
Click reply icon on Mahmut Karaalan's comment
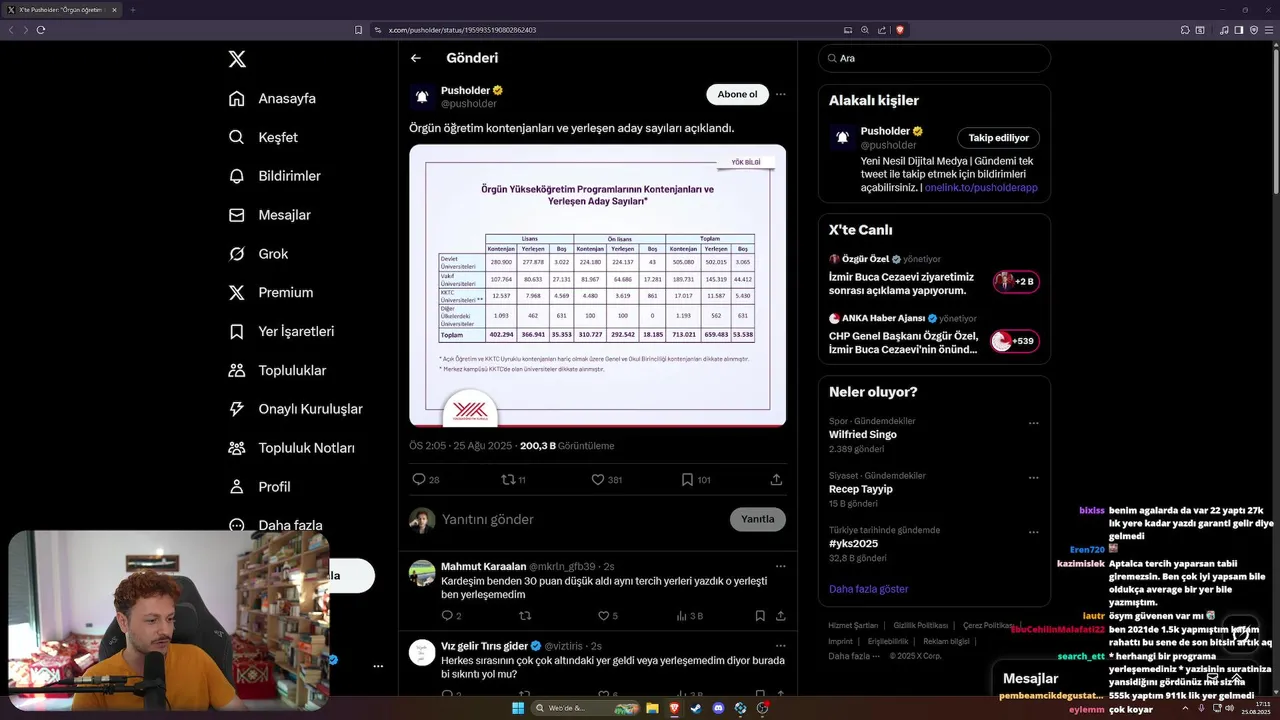pos(447,616)
